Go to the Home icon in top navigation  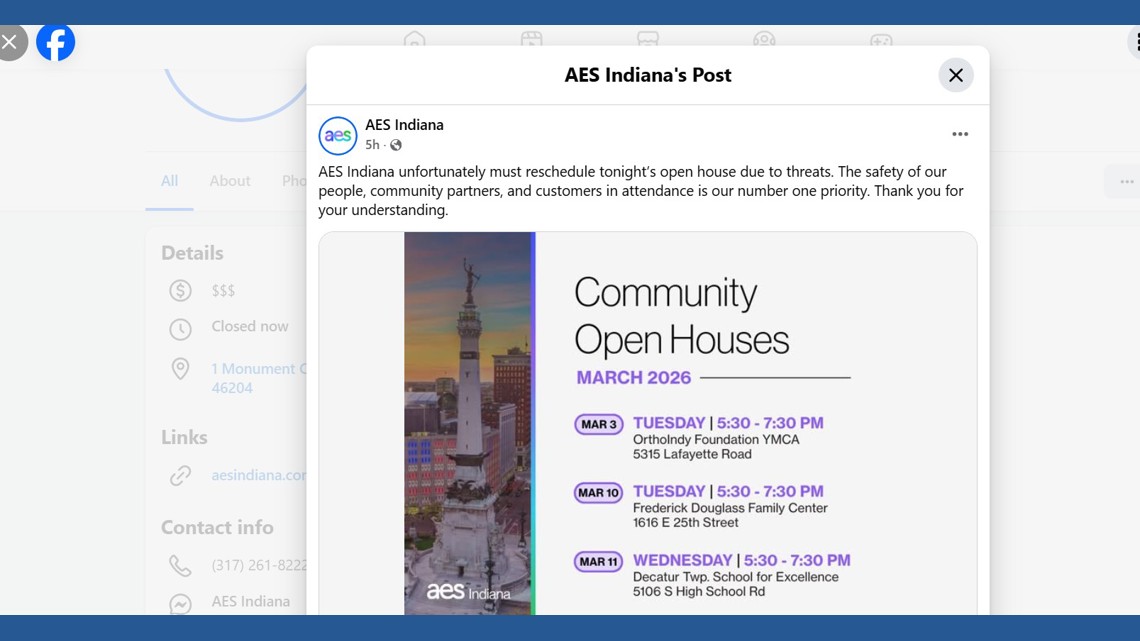tap(414, 40)
